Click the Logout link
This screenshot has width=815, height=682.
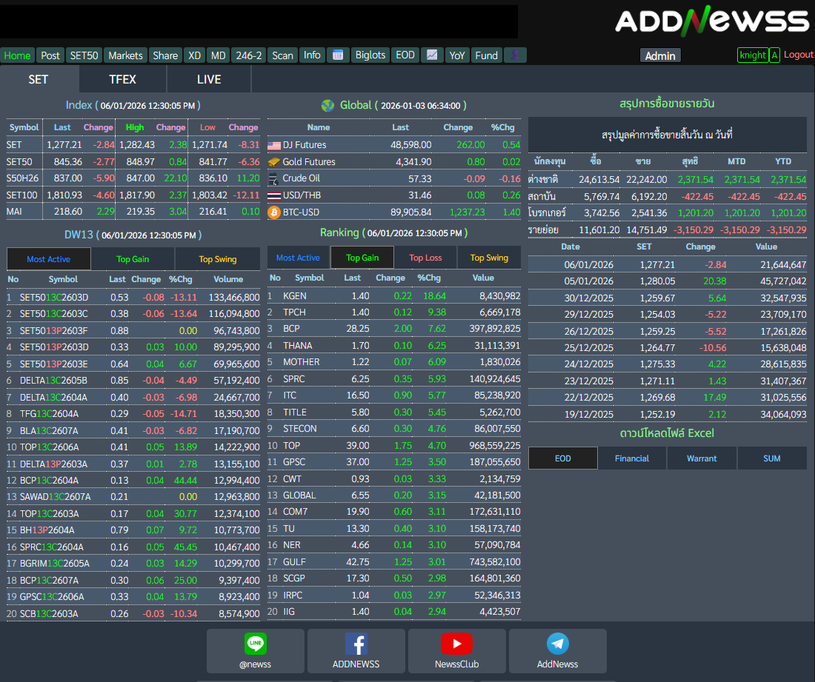tap(798, 55)
